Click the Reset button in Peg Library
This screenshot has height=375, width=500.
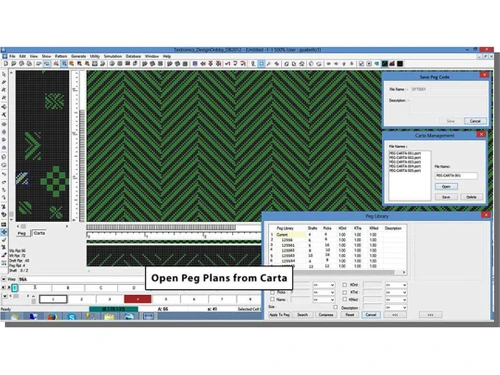point(350,315)
